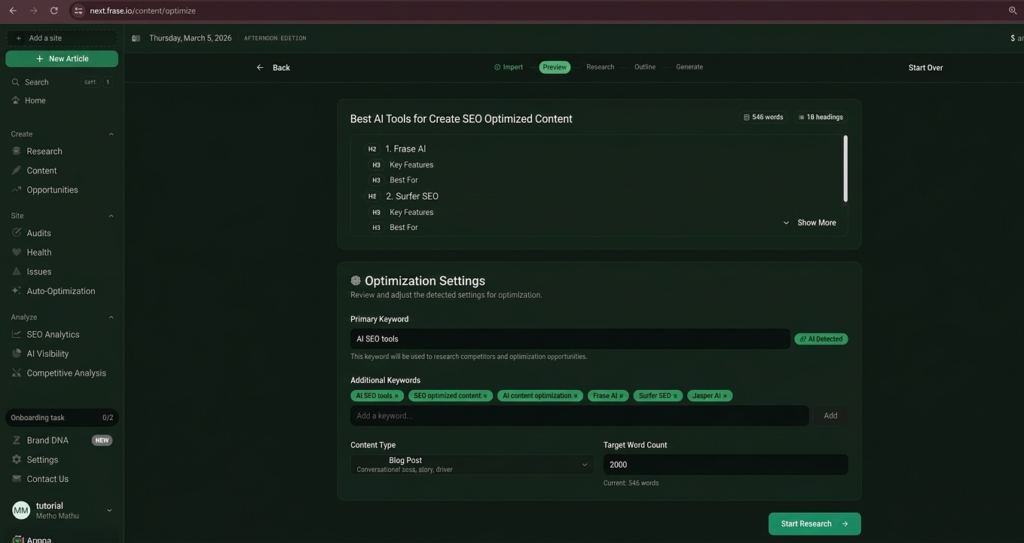This screenshot has height=543, width=1024.
Task: Open the Content Type Blog Post dropdown
Action: 472,465
